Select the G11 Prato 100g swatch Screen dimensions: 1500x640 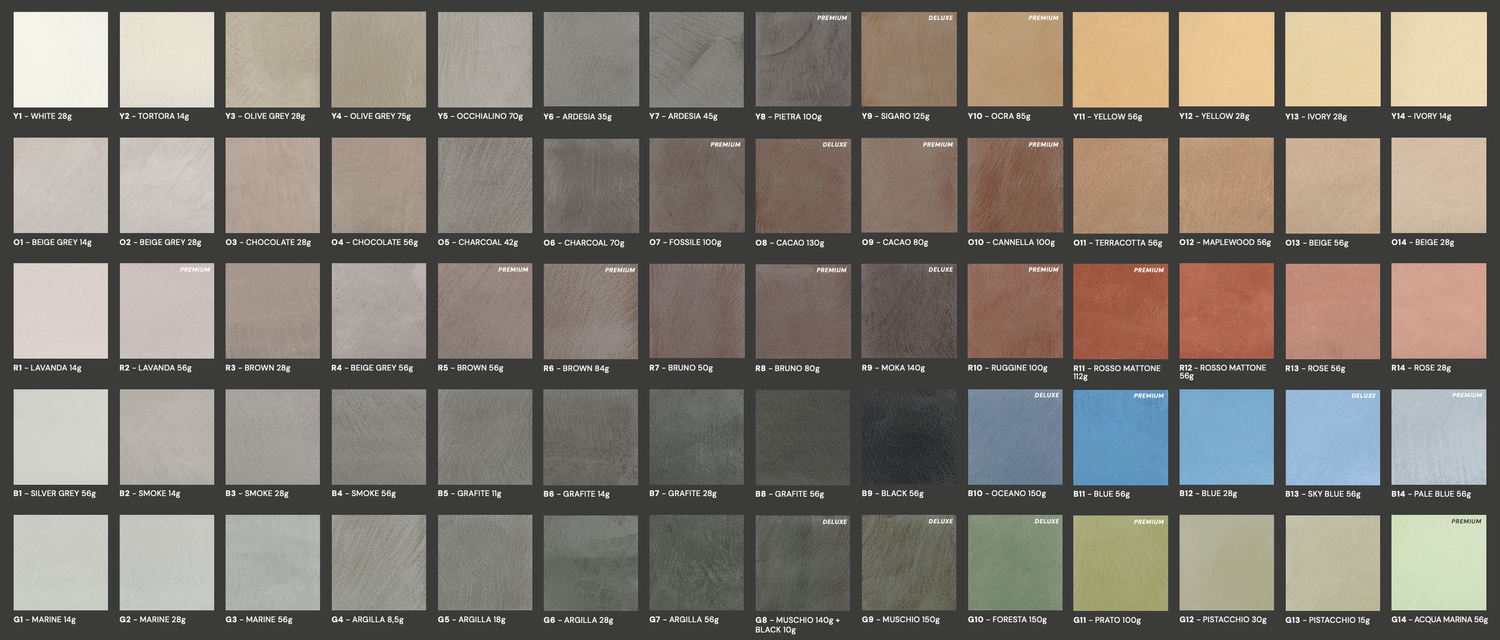pyautogui.click(x=1120, y=562)
